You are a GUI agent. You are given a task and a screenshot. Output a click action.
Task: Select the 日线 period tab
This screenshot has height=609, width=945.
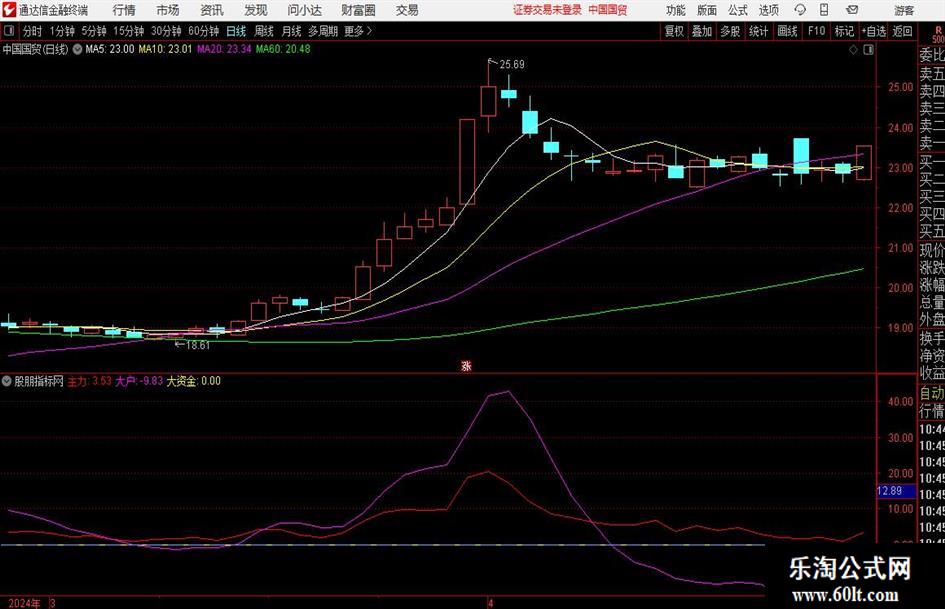(236, 31)
